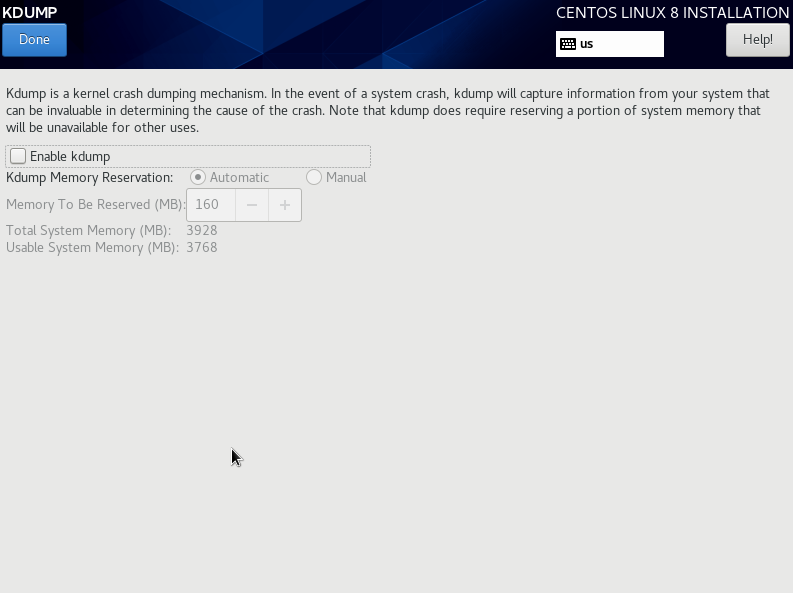Click the Kdump description paragraph

point(388,111)
